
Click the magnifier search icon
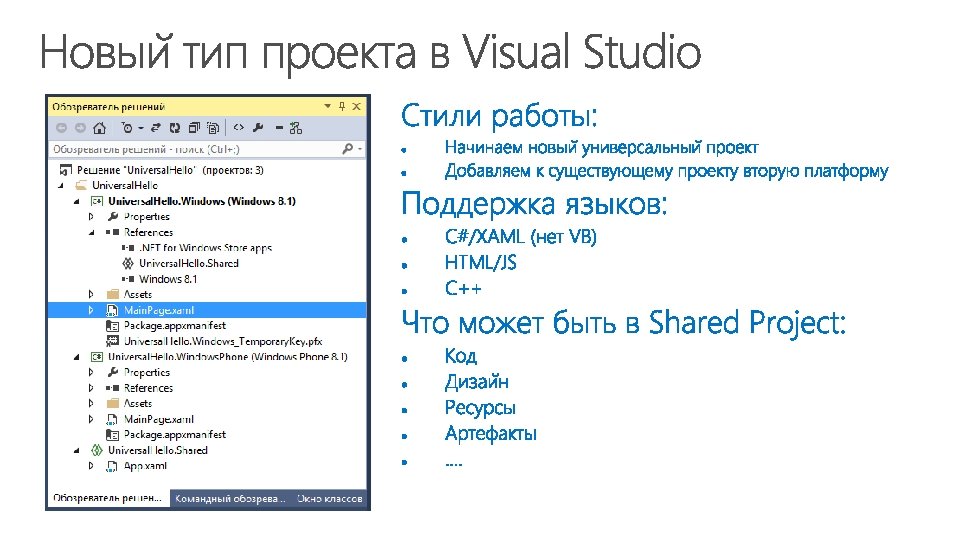(348, 149)
